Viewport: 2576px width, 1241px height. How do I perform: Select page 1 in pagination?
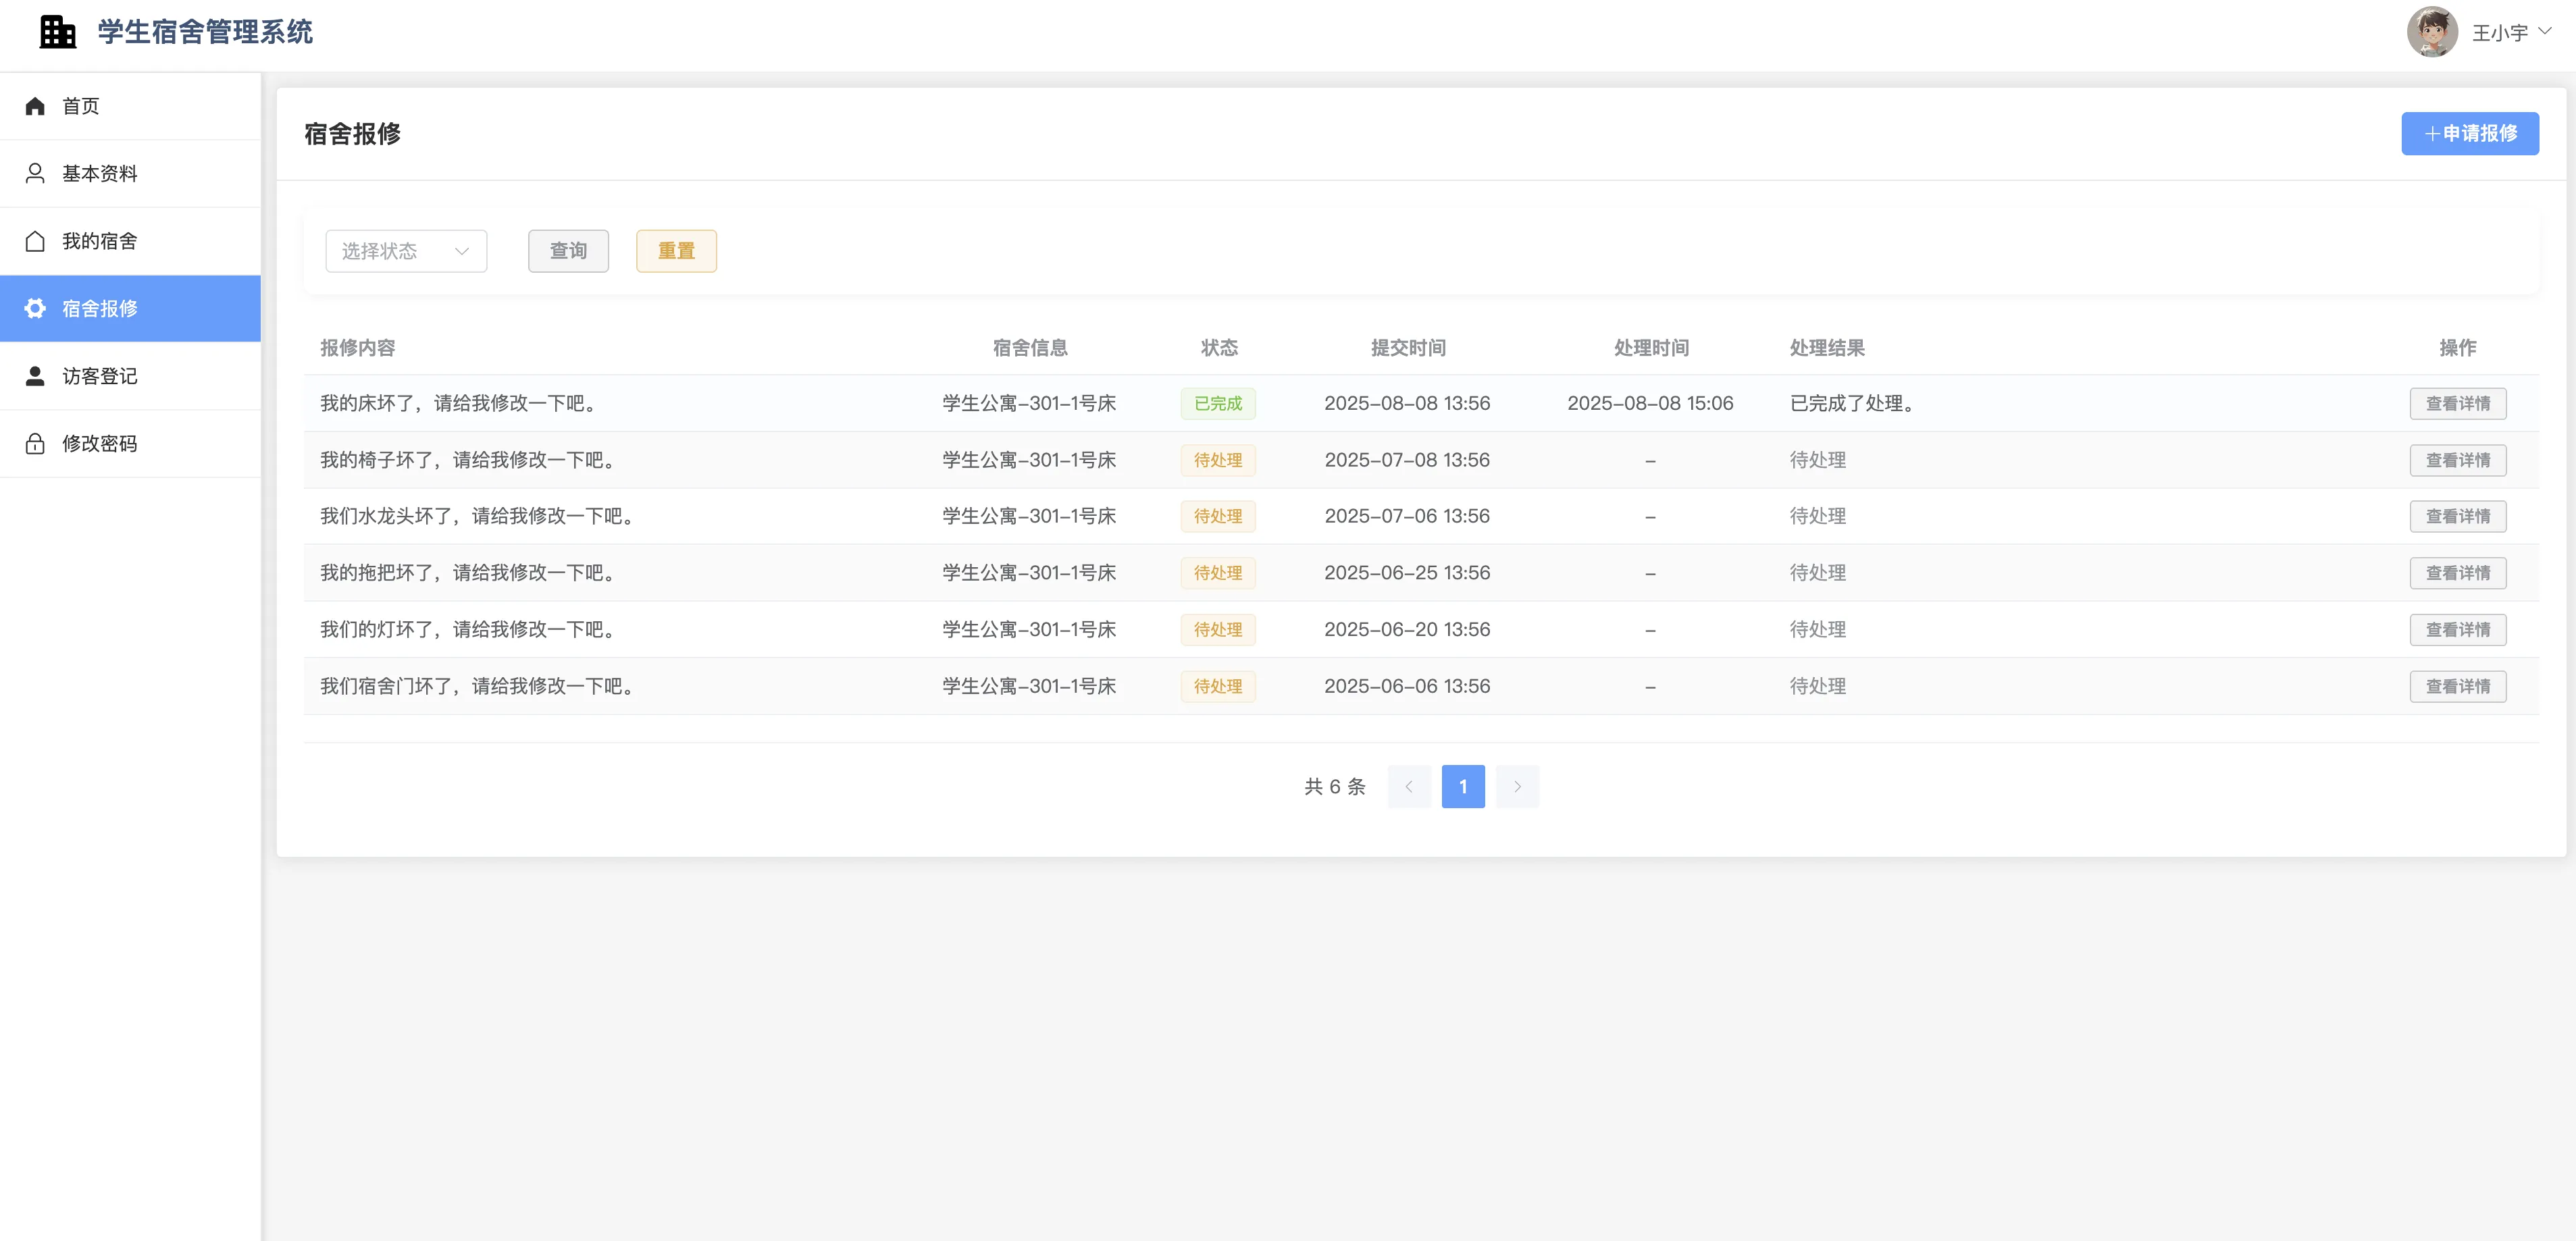(x=1462, y=786)
